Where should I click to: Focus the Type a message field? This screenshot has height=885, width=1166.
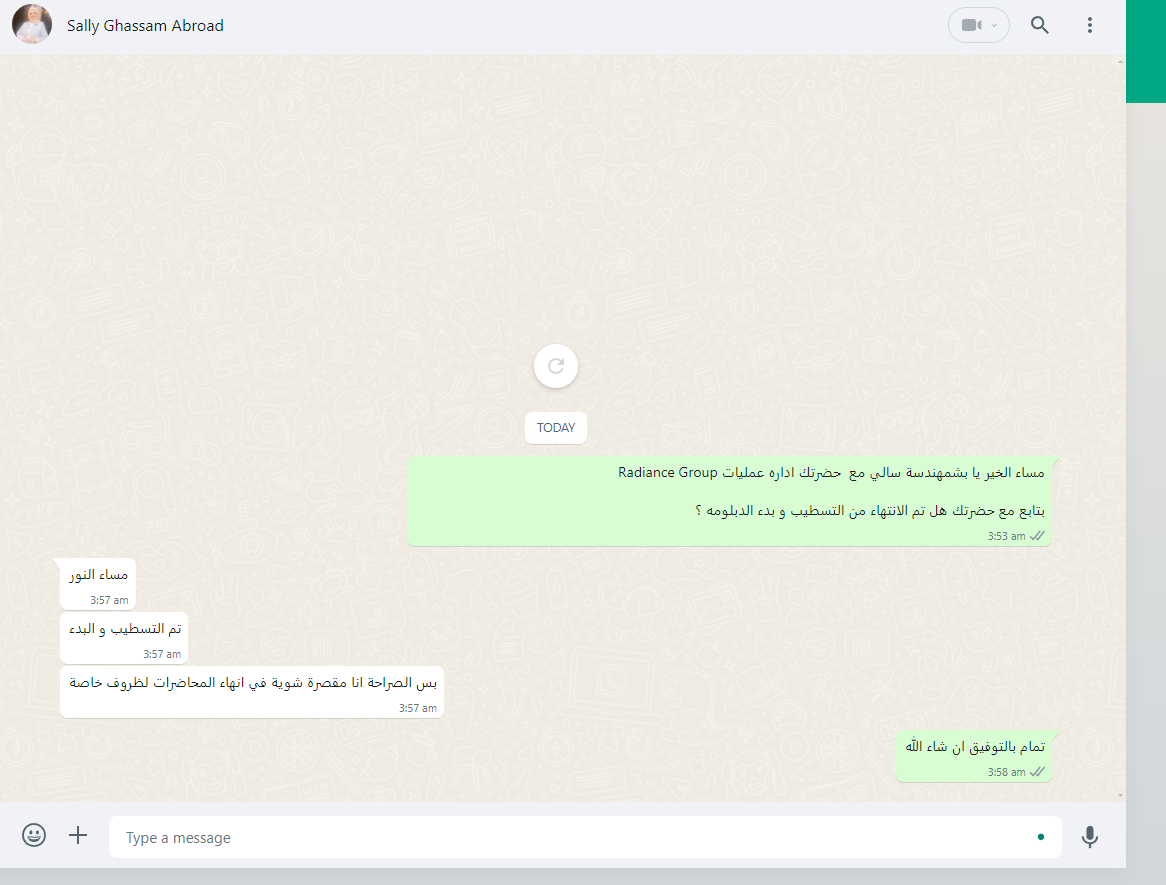584,837
